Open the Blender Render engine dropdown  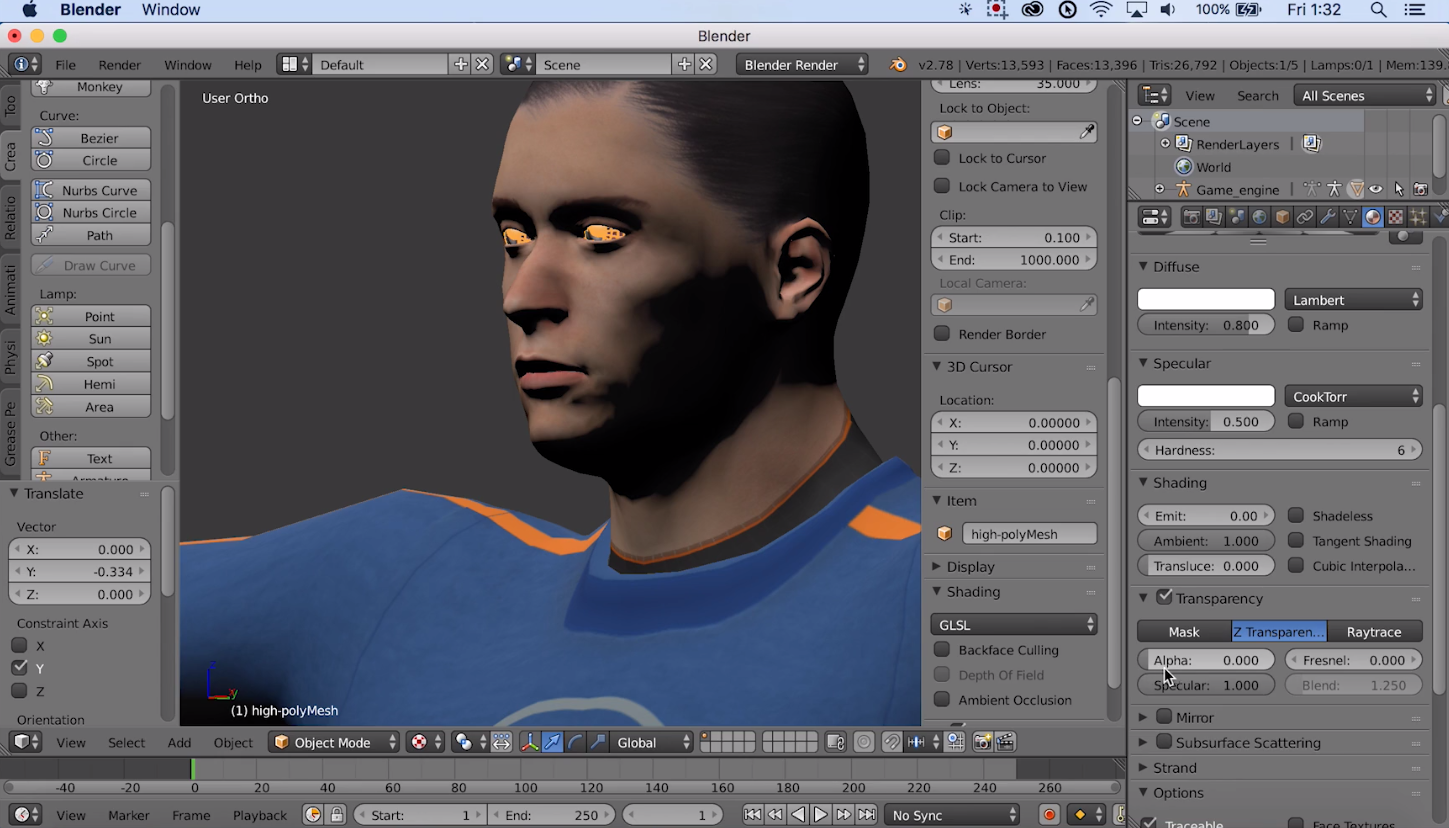point(802,64)
